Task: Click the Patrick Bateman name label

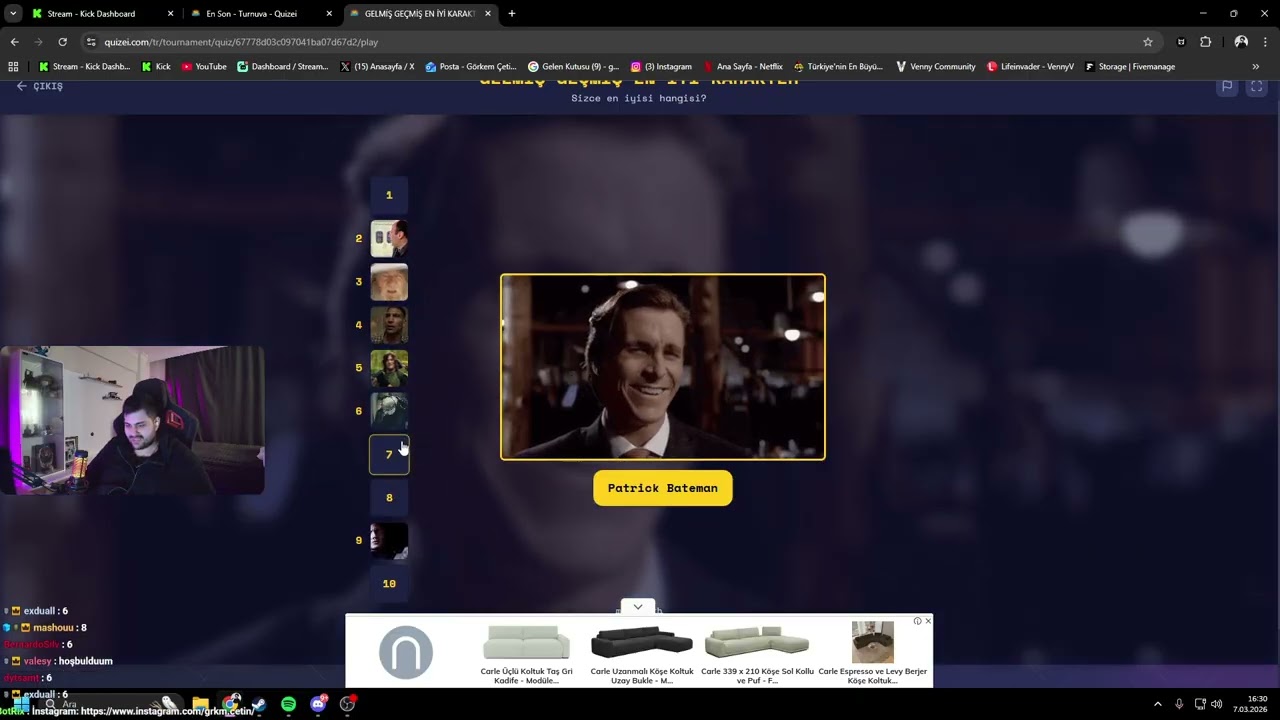Action: point(663,488)
